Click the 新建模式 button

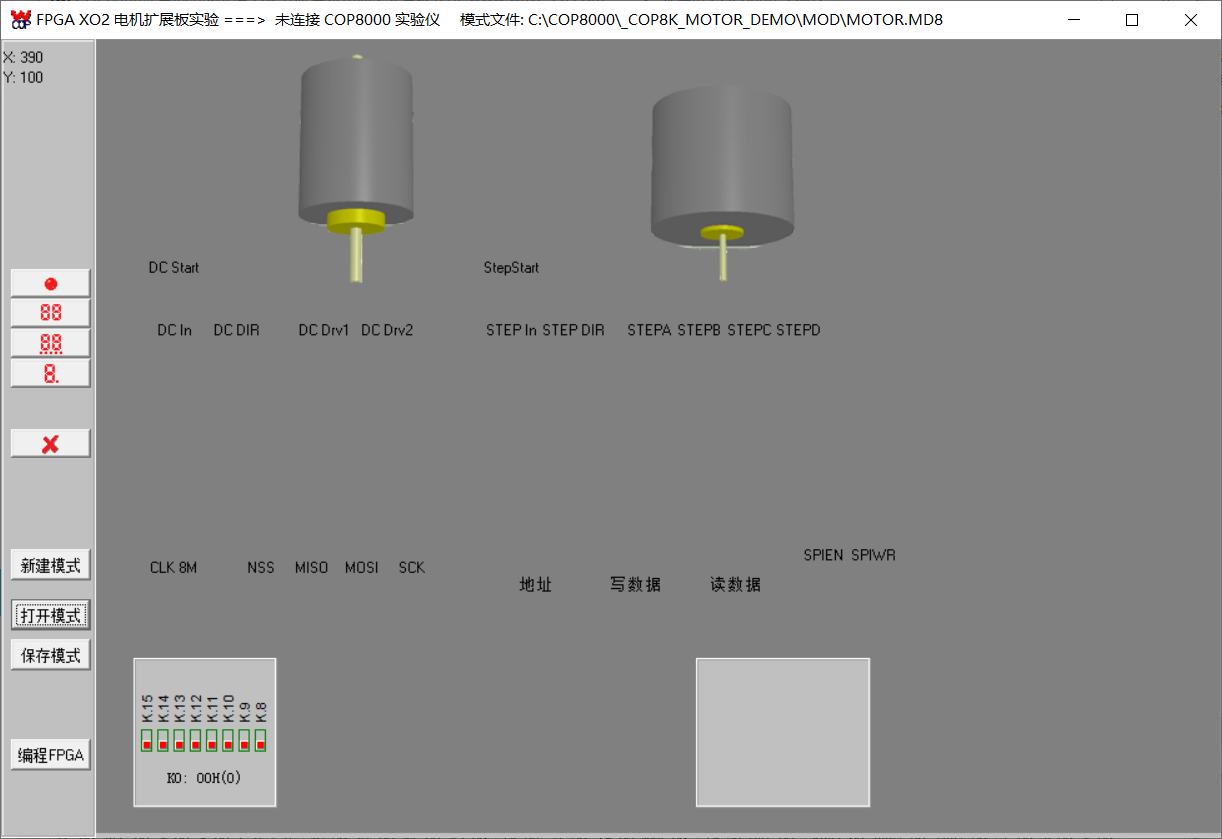pos(50,565)
